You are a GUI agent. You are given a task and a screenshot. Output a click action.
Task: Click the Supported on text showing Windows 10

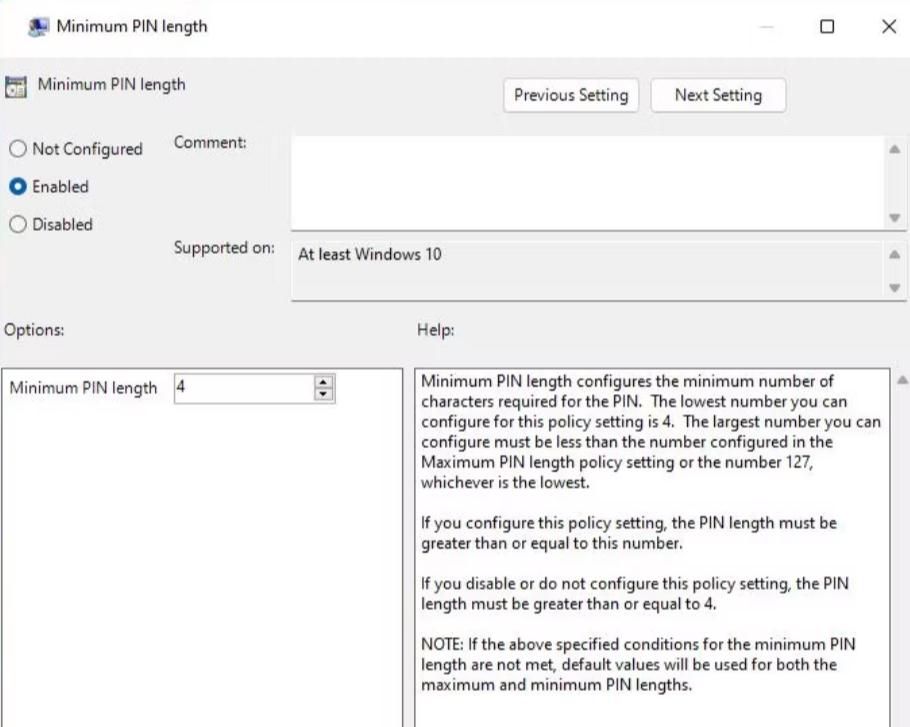coord(370,254)
